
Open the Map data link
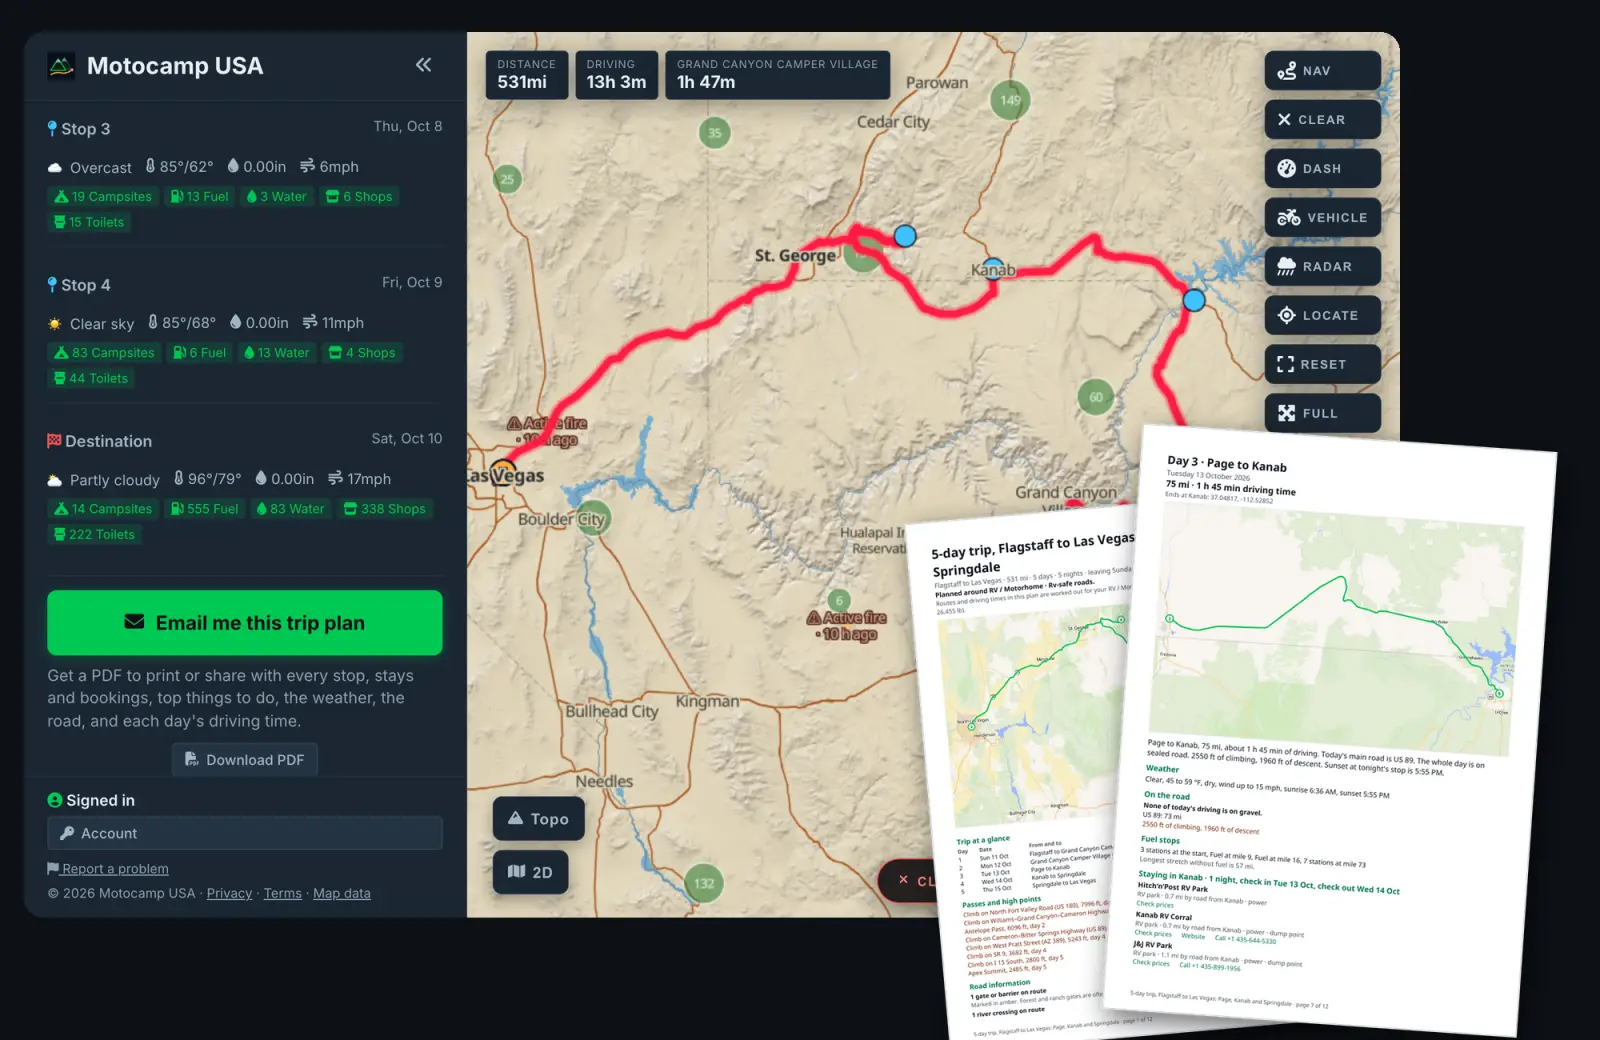[341, 893]
